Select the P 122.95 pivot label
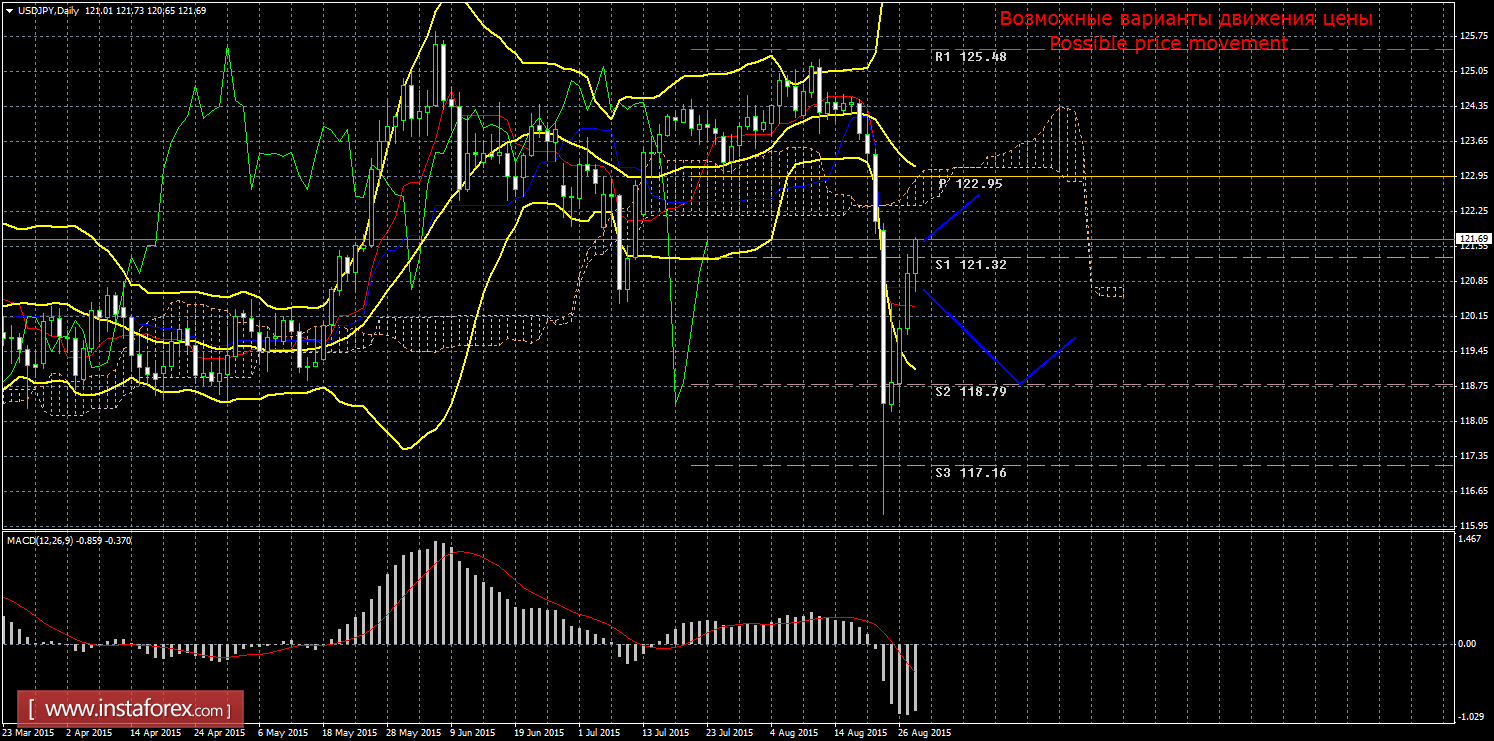Image resolution: width=1494 pixels, height=741 pixels. tap(970, 184)
